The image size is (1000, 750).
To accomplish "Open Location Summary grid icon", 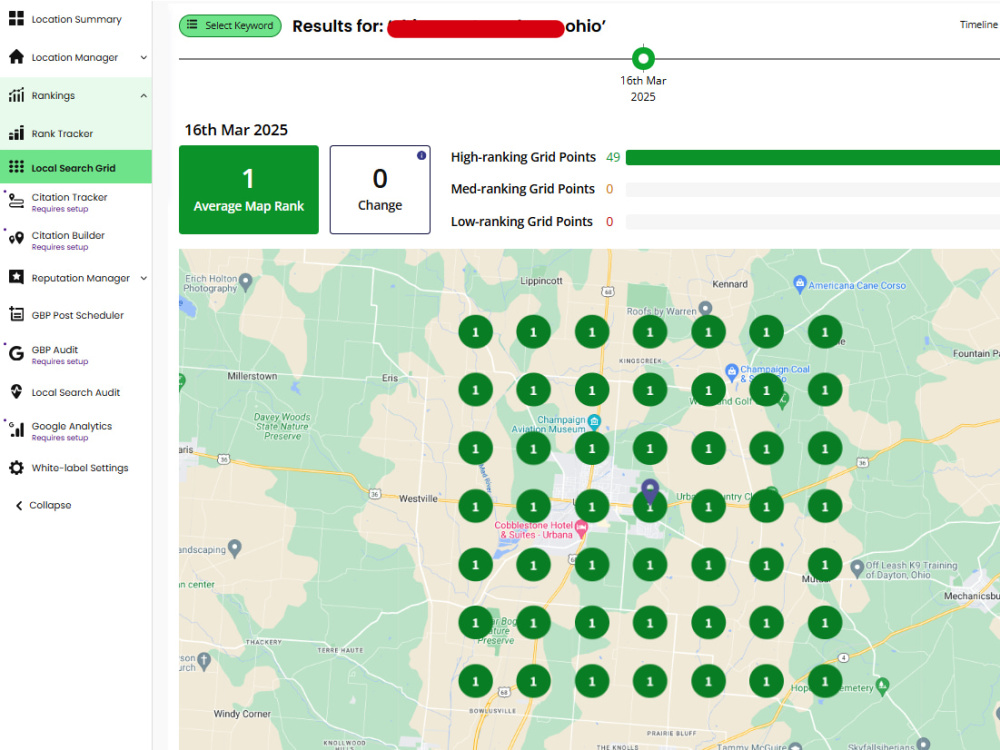I will [16, 18].
